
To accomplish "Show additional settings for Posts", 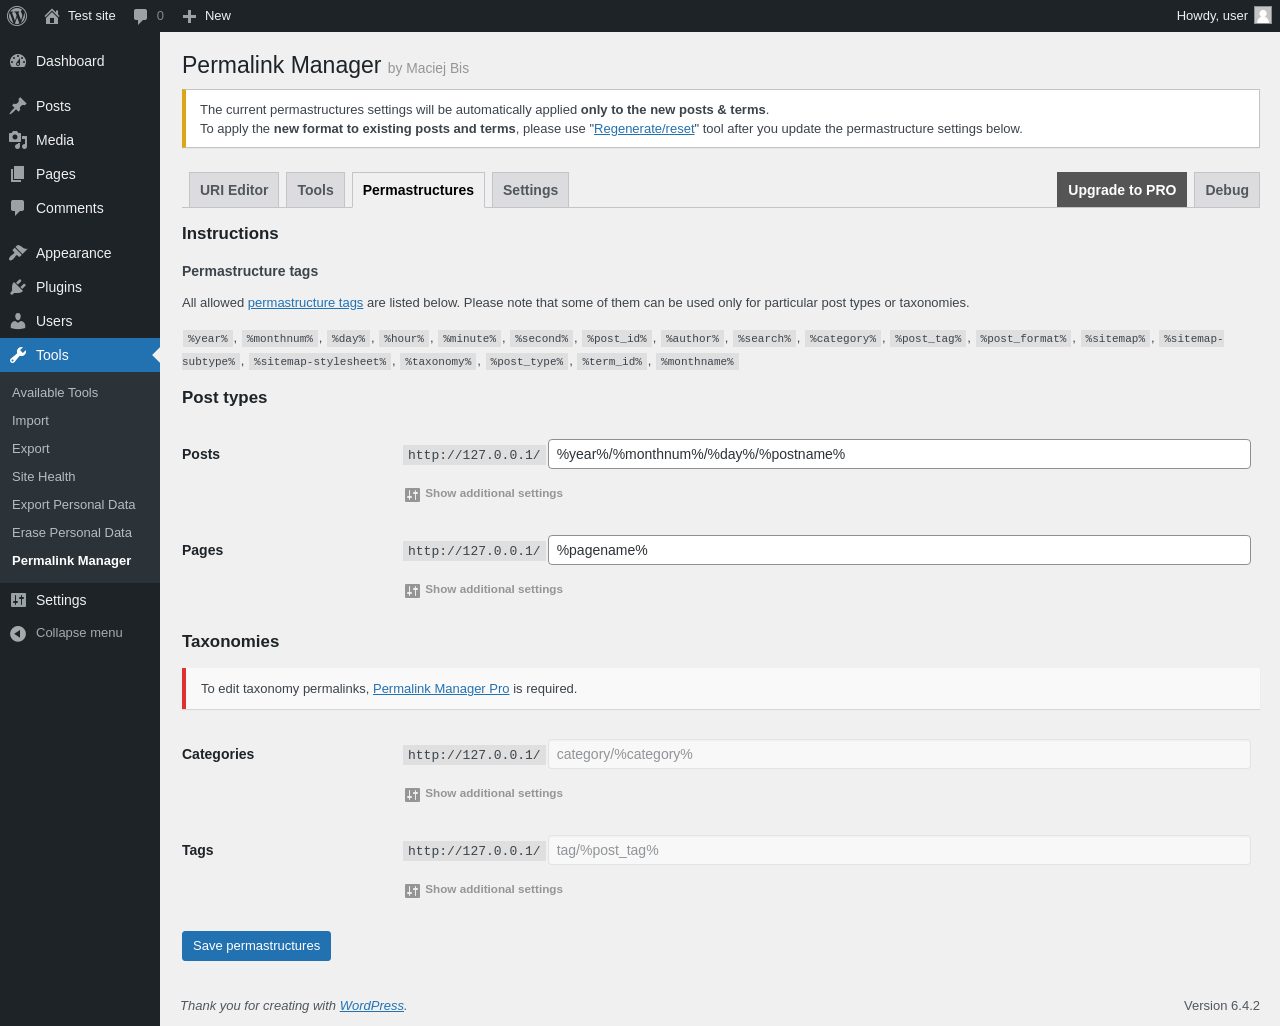I will click(484, 494).
